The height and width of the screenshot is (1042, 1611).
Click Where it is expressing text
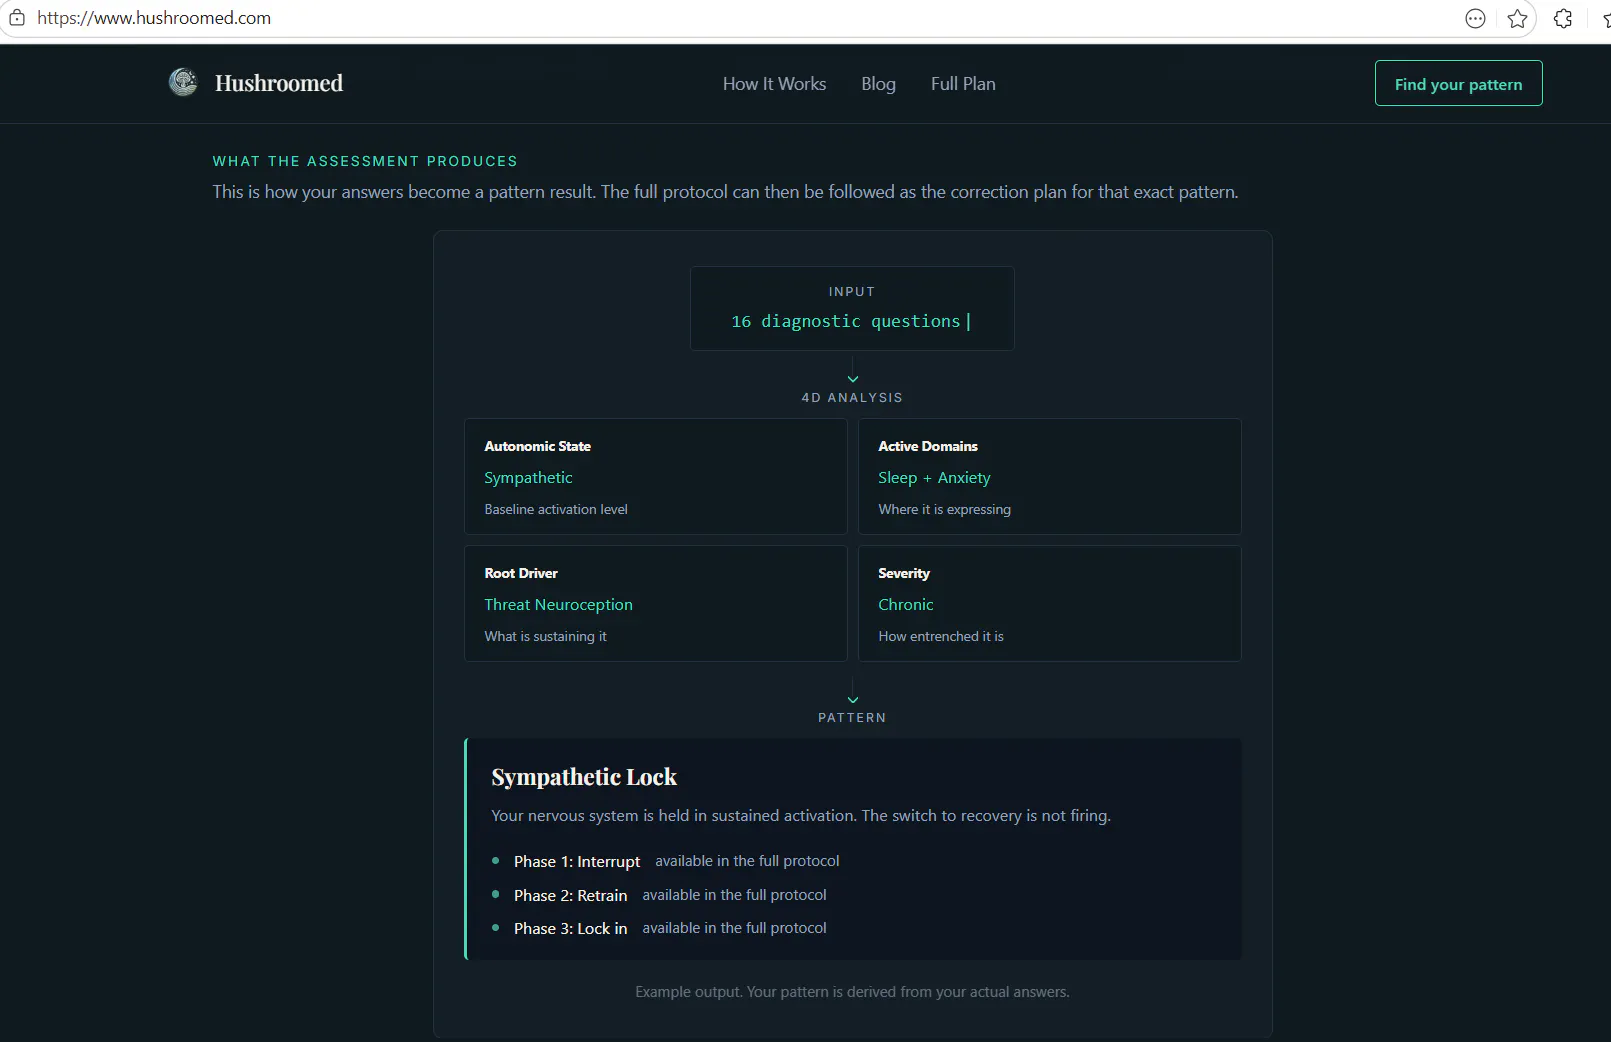[944, 509]
